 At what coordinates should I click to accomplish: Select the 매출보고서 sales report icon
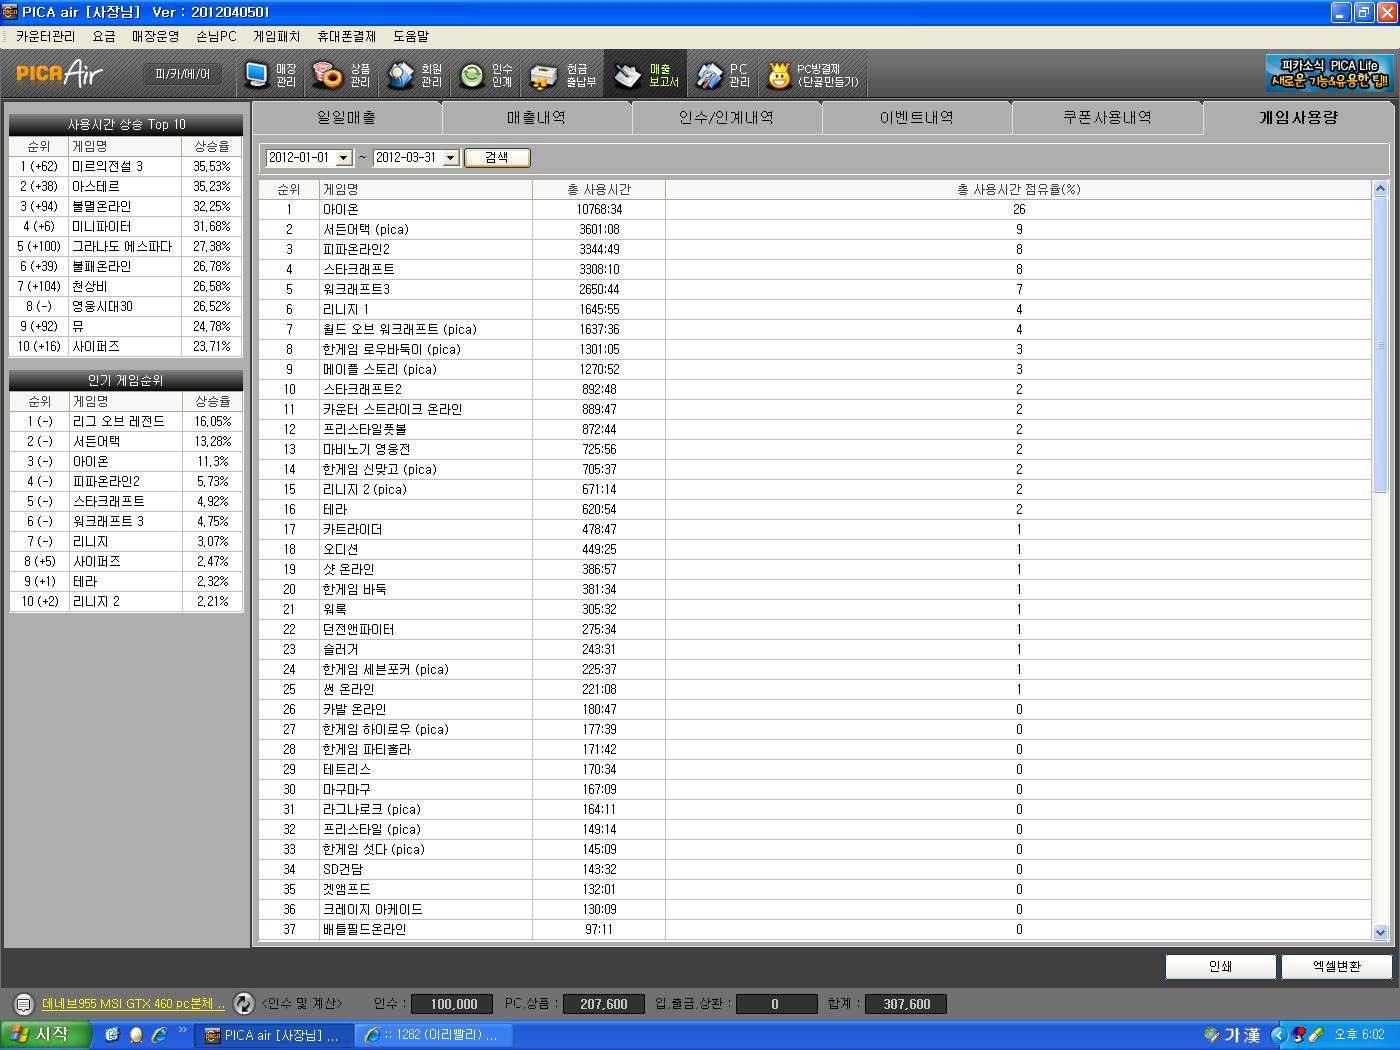click(647, 75)
